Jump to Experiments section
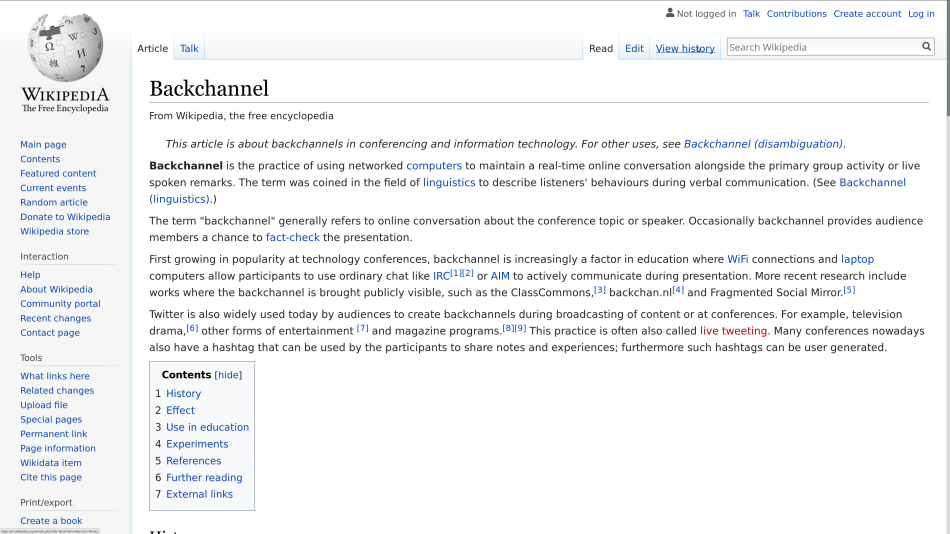The width and height of the screenshot is (950, 534). pos(197,444)
